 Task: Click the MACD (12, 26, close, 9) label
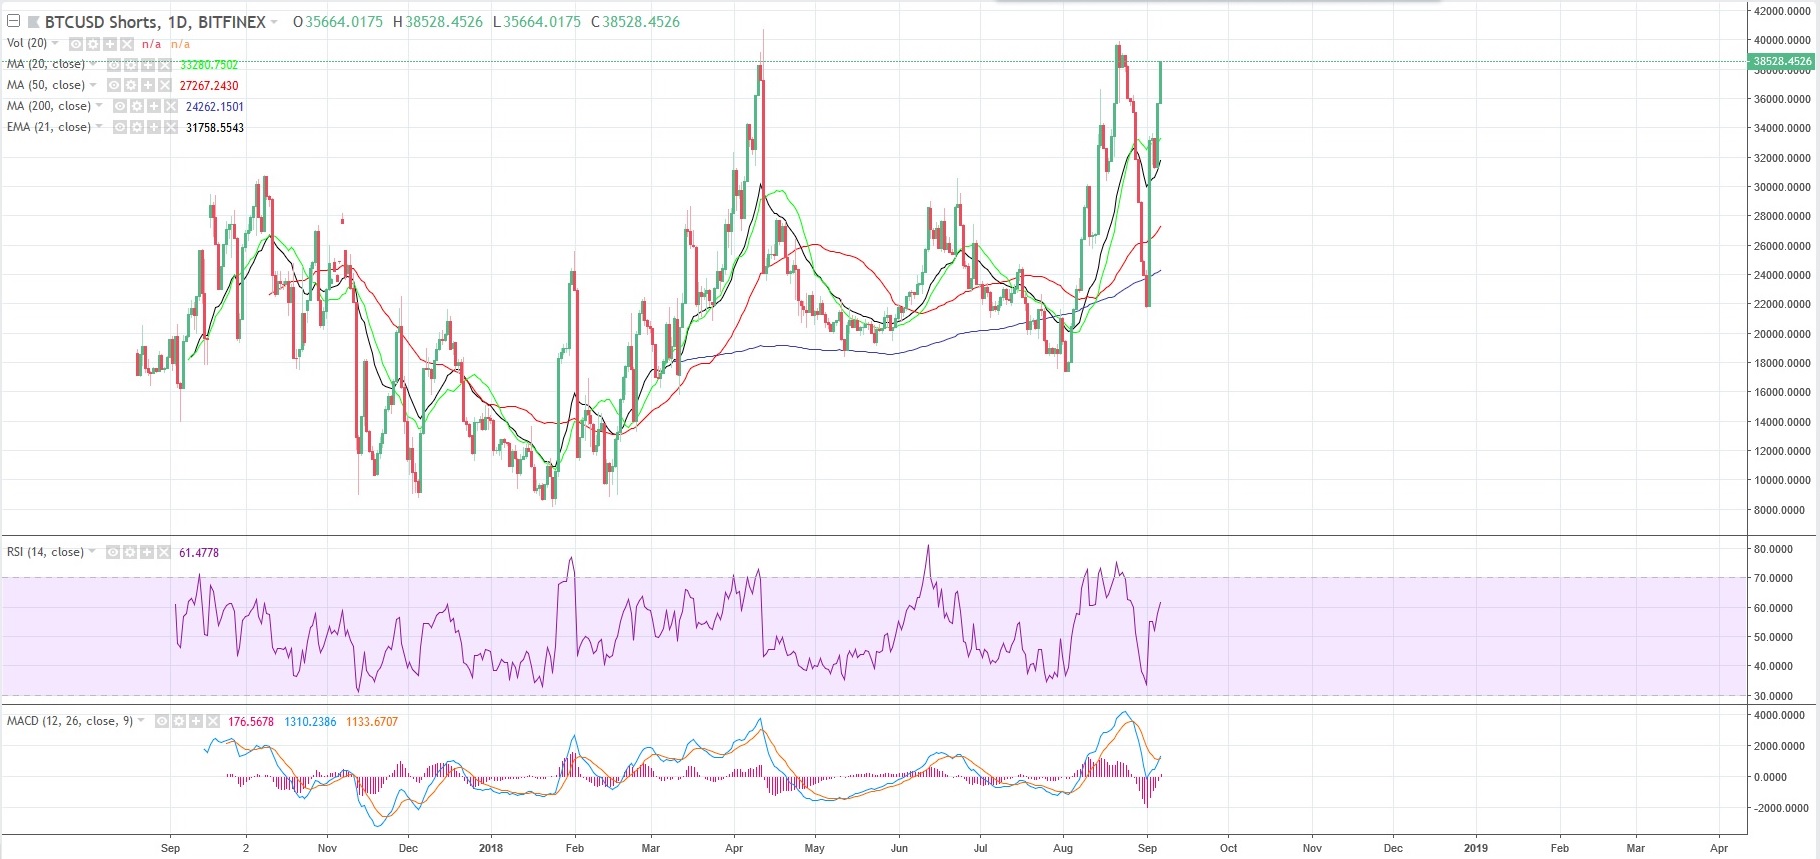point(70,721)
